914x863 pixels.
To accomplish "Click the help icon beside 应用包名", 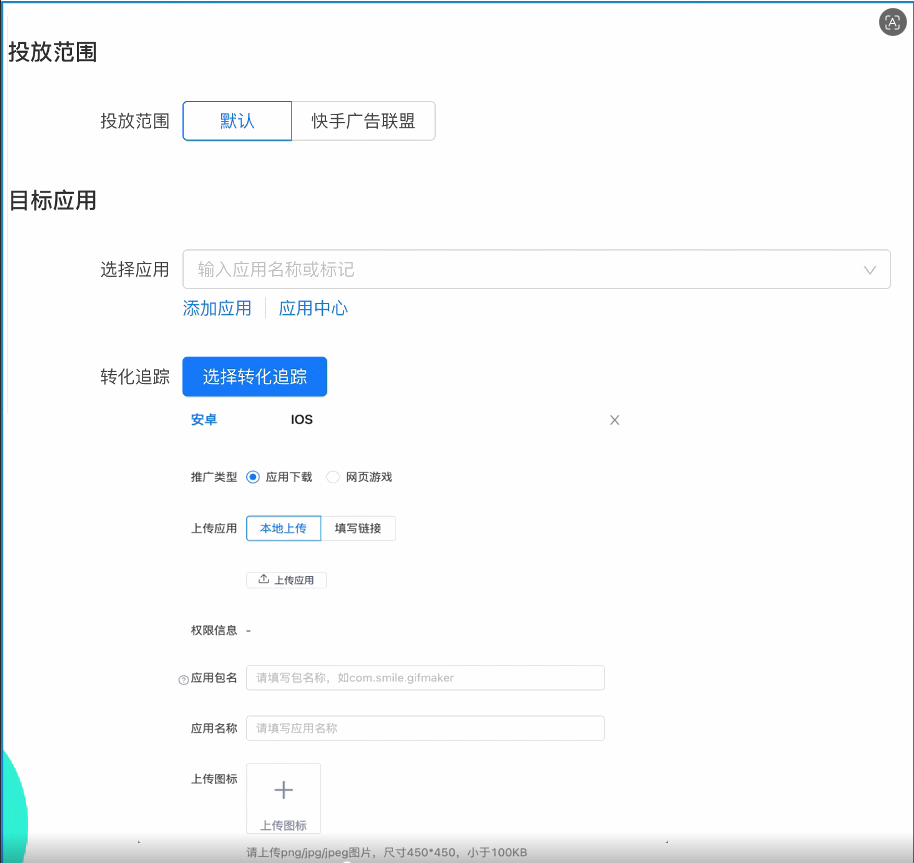I will [182, 678].
